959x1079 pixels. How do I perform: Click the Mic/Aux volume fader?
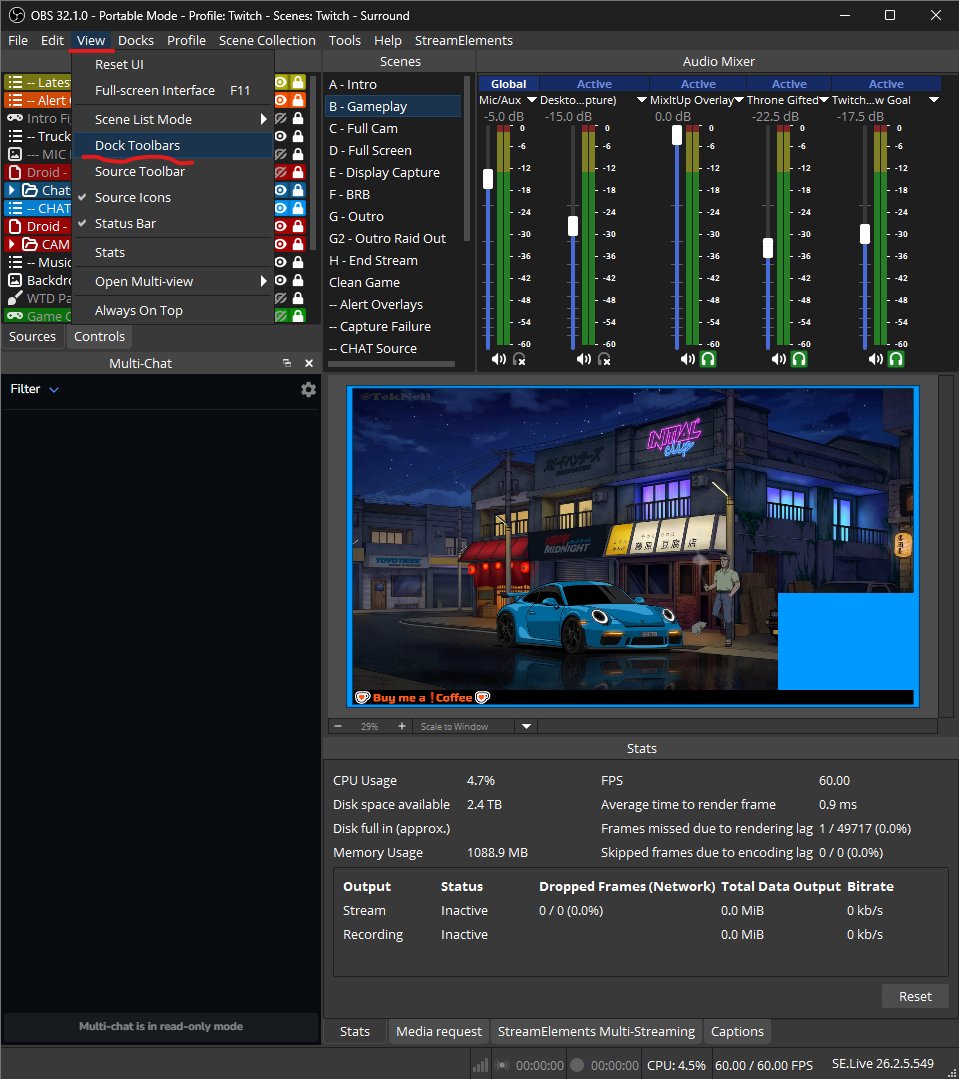point(488,179)
